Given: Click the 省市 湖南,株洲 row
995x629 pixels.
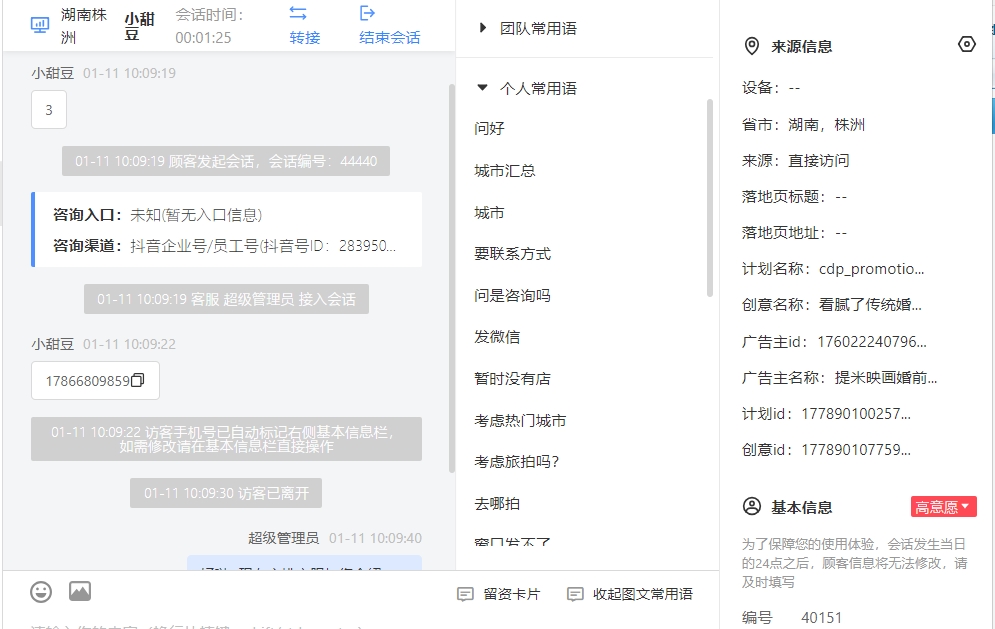Looking at the screenshot, I should tap(803, 124).
